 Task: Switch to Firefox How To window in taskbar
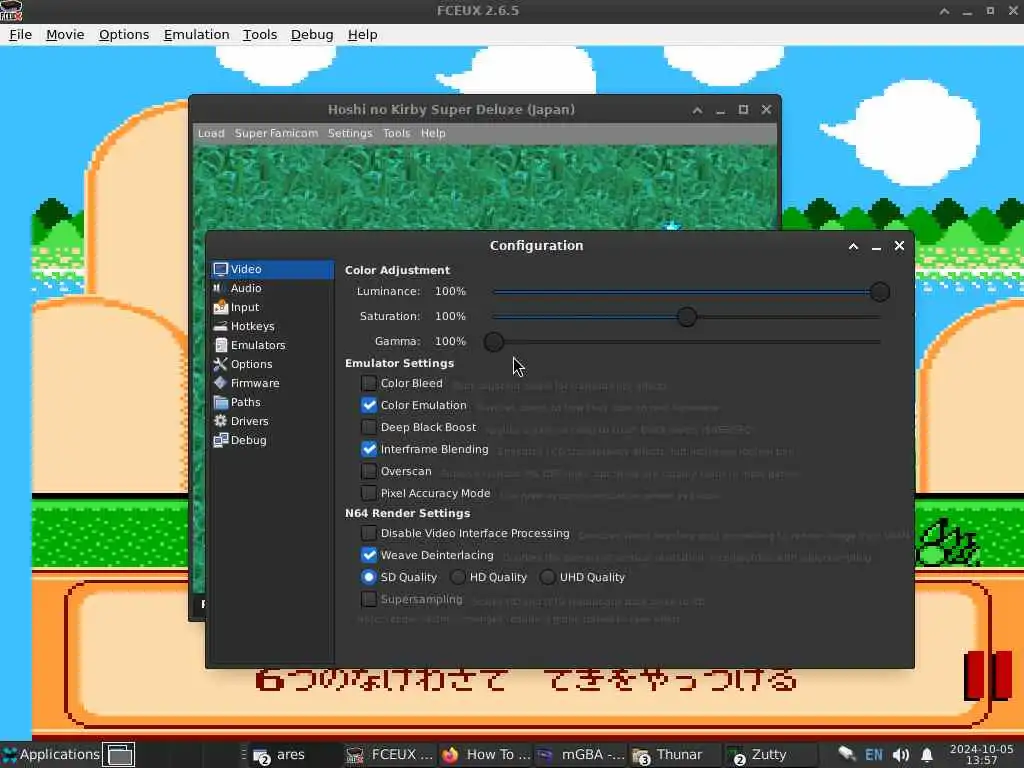487,755
